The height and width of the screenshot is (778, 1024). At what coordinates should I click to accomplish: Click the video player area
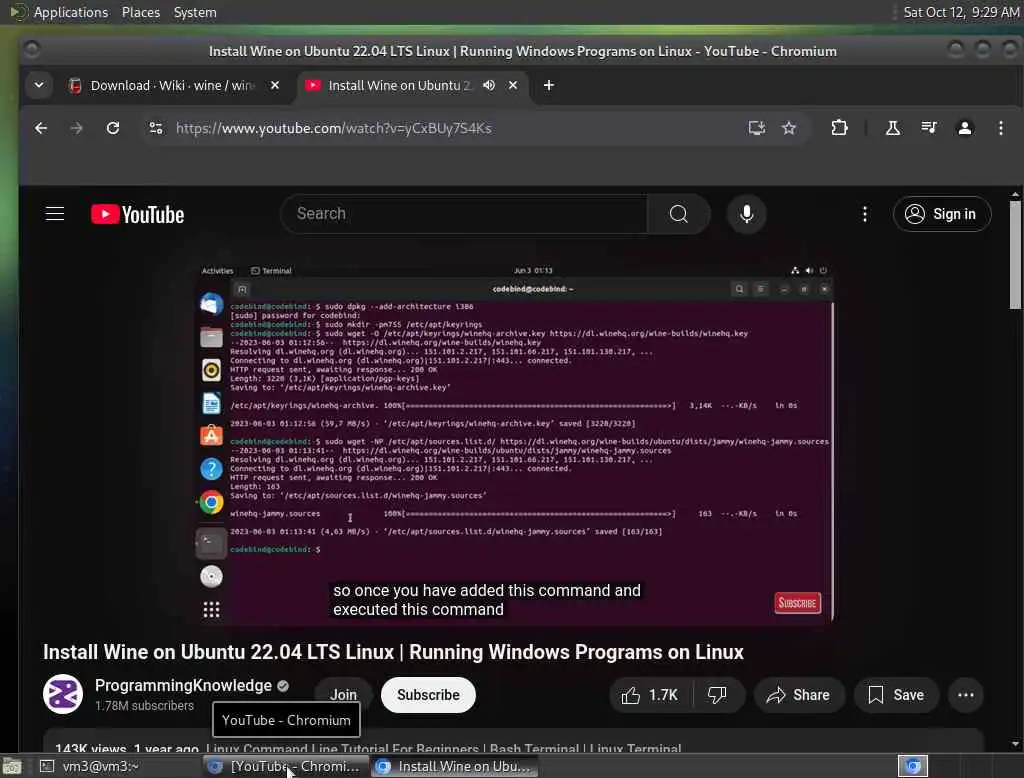[x=516, y=444]
